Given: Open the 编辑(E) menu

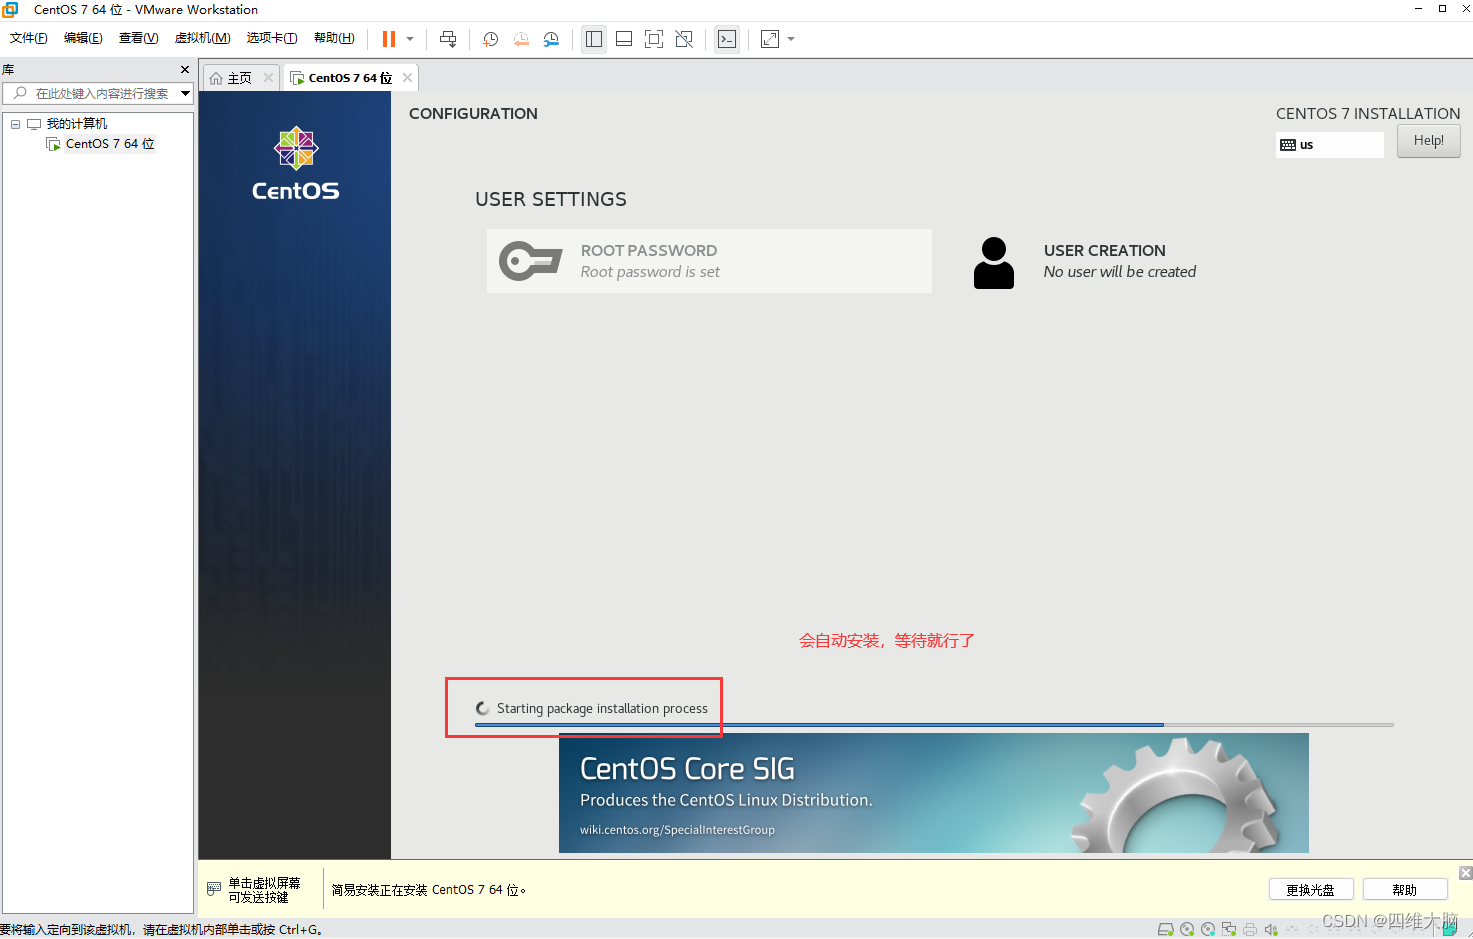Looking at the screenshot, I should (x=83, y=38).
